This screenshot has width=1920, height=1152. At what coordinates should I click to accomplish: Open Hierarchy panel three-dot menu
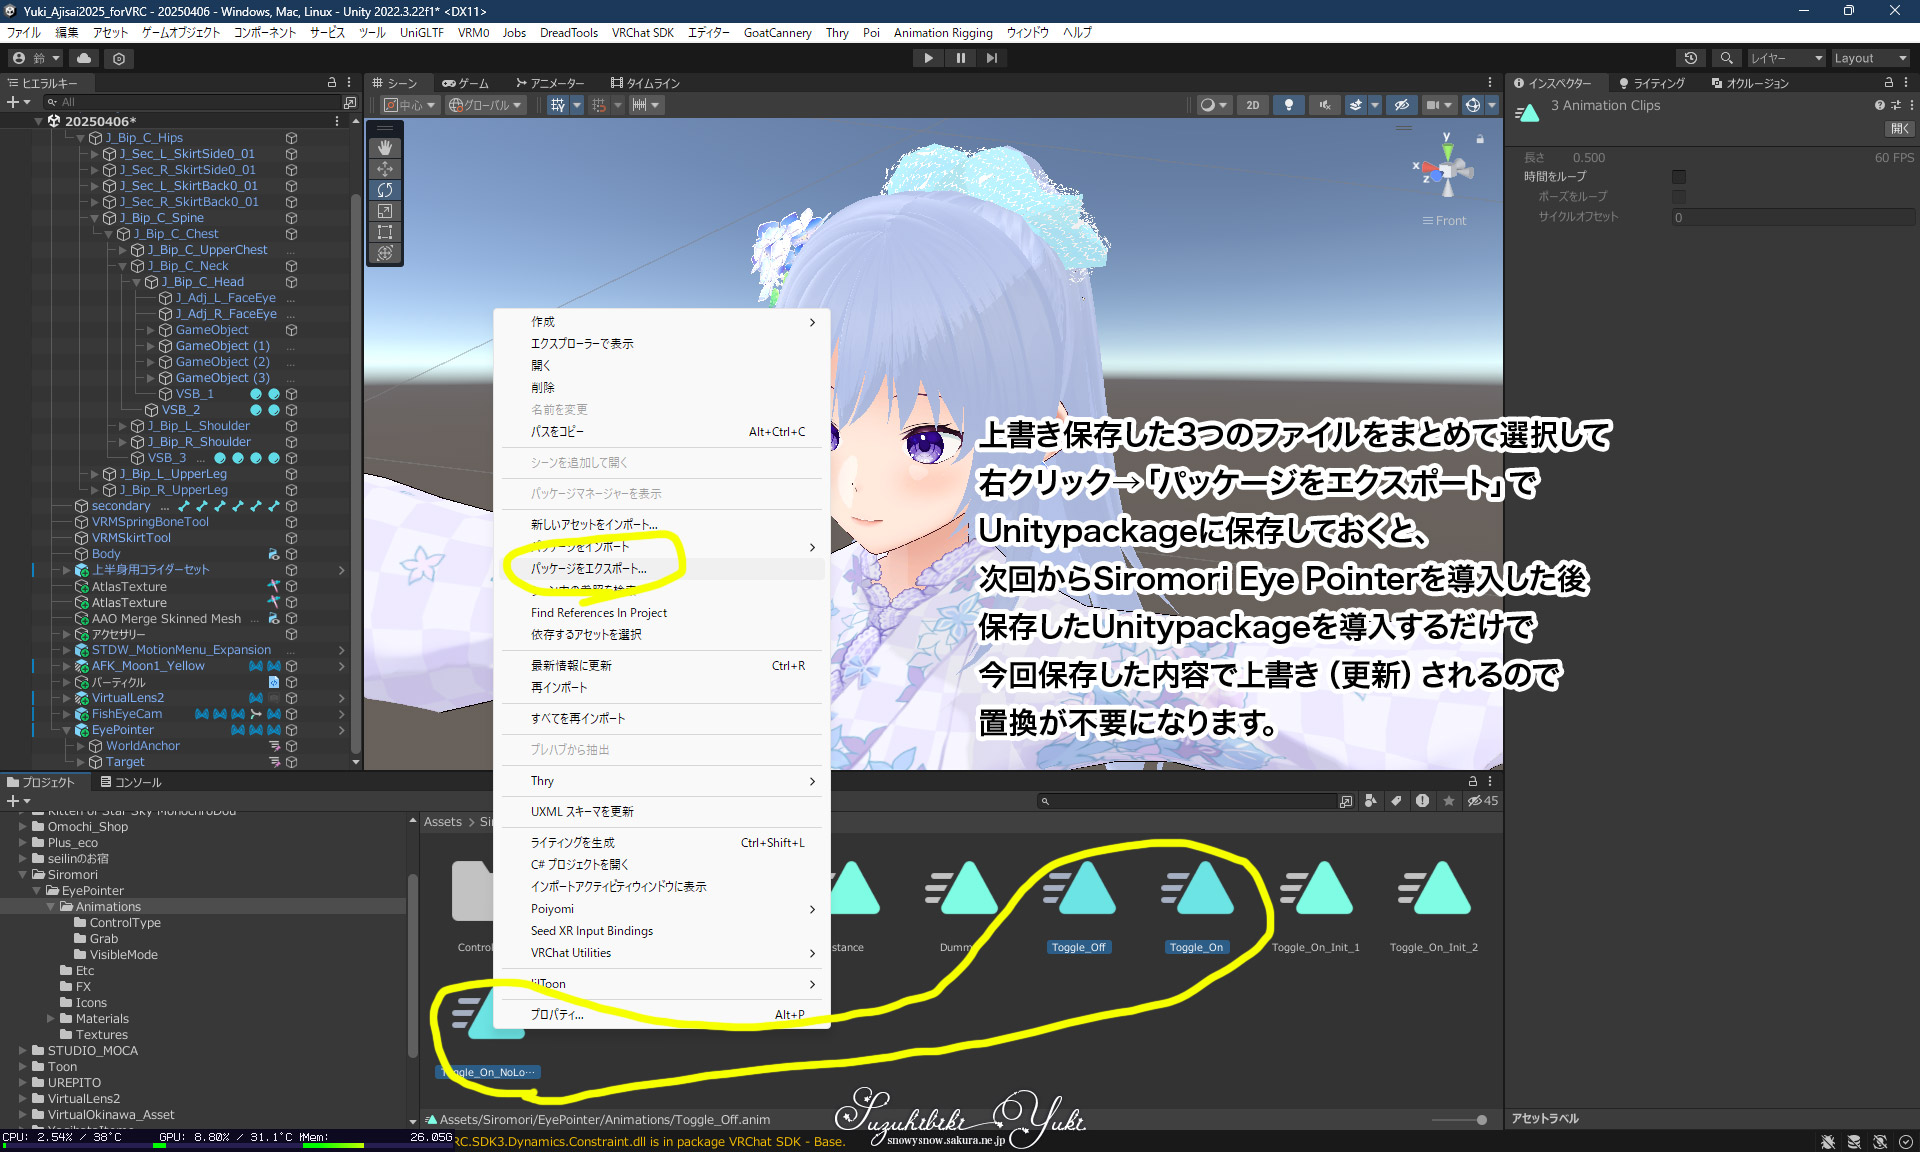(x=349, y=82)
